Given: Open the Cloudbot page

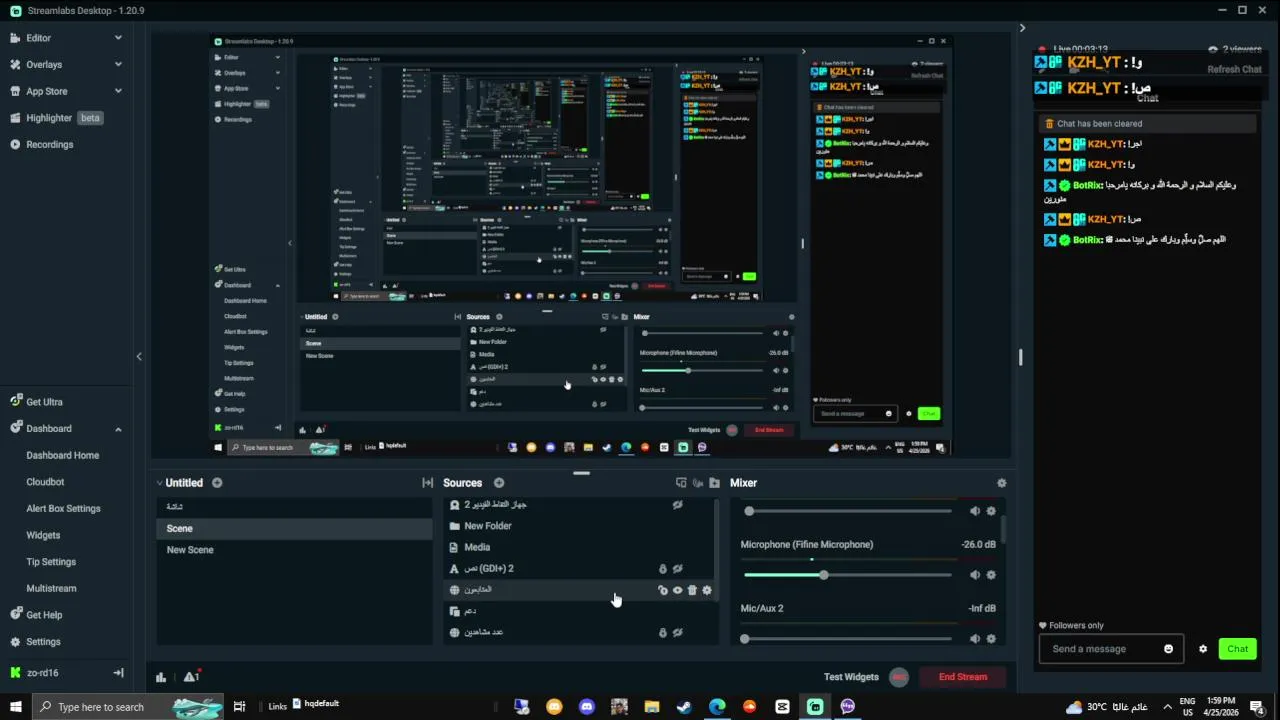Looking at the screenshot, I should 45,482.
